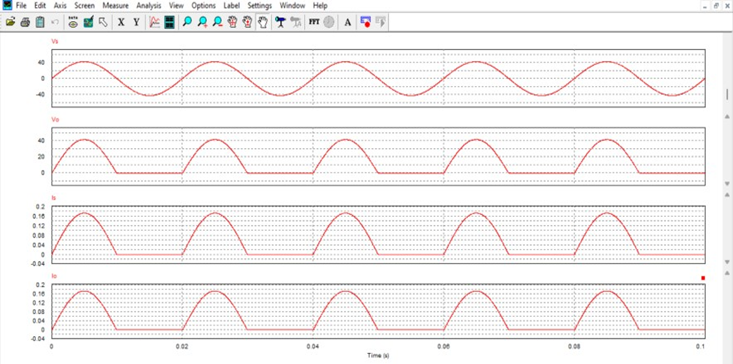Open the Window menu
The width and height of the screenshot is (733, 364).
click(x=292, y=6)
